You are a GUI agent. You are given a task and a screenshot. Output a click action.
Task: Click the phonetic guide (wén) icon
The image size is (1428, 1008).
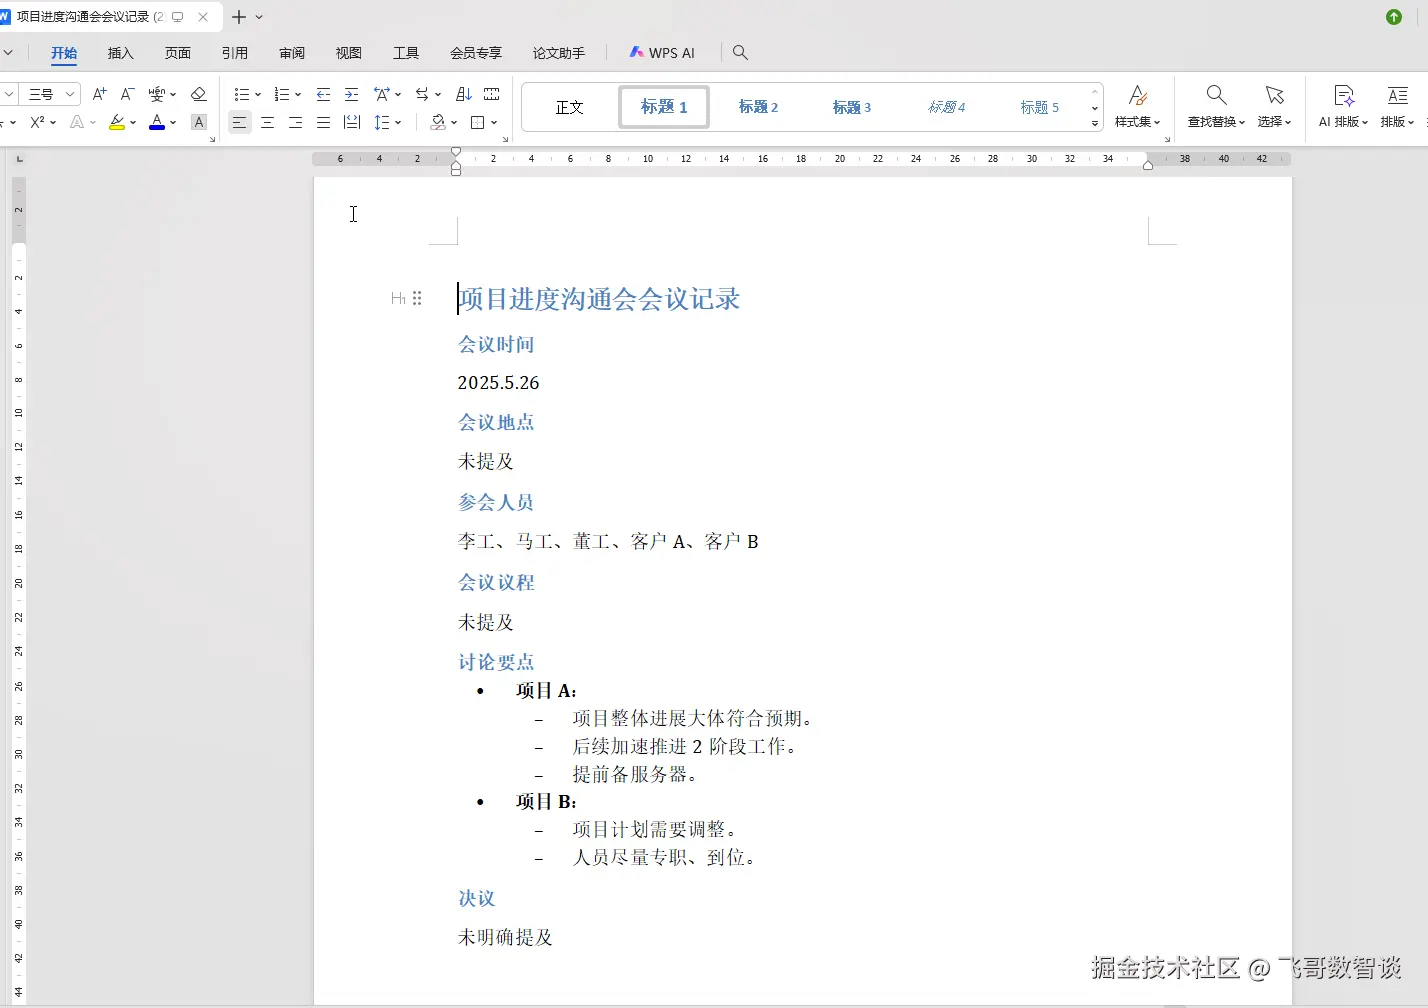(157, 94)
